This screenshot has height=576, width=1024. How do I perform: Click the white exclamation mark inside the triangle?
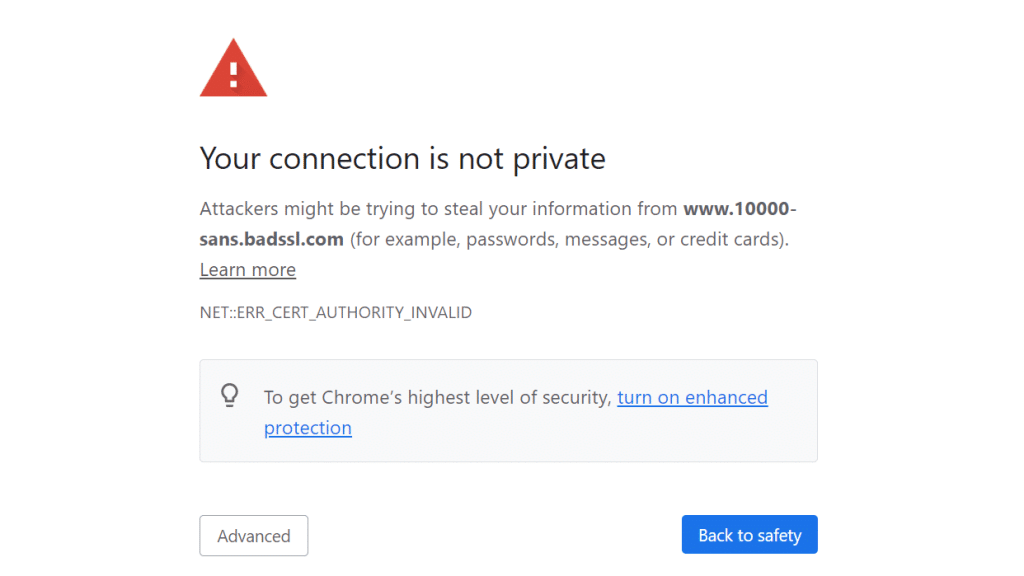pyautogui.click(x=233, y=72)
